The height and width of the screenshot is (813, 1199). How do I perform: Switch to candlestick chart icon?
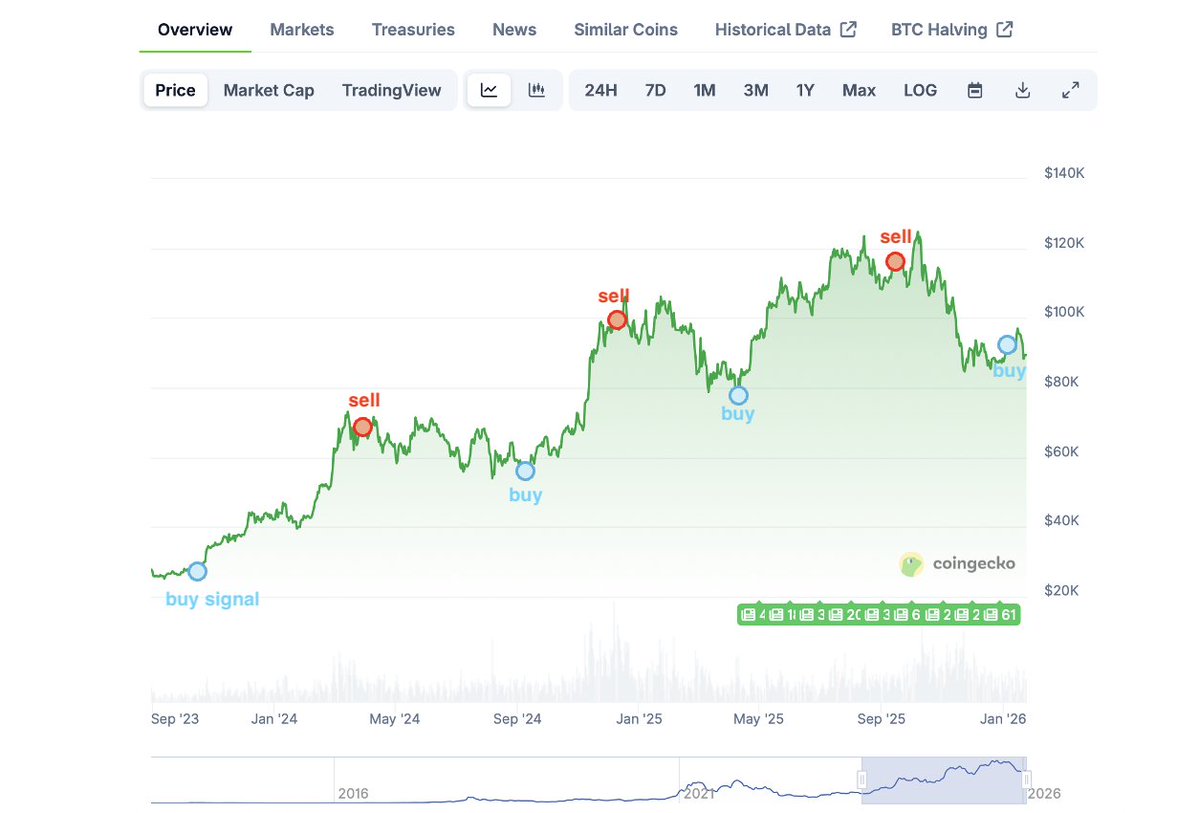pos(537,90)
